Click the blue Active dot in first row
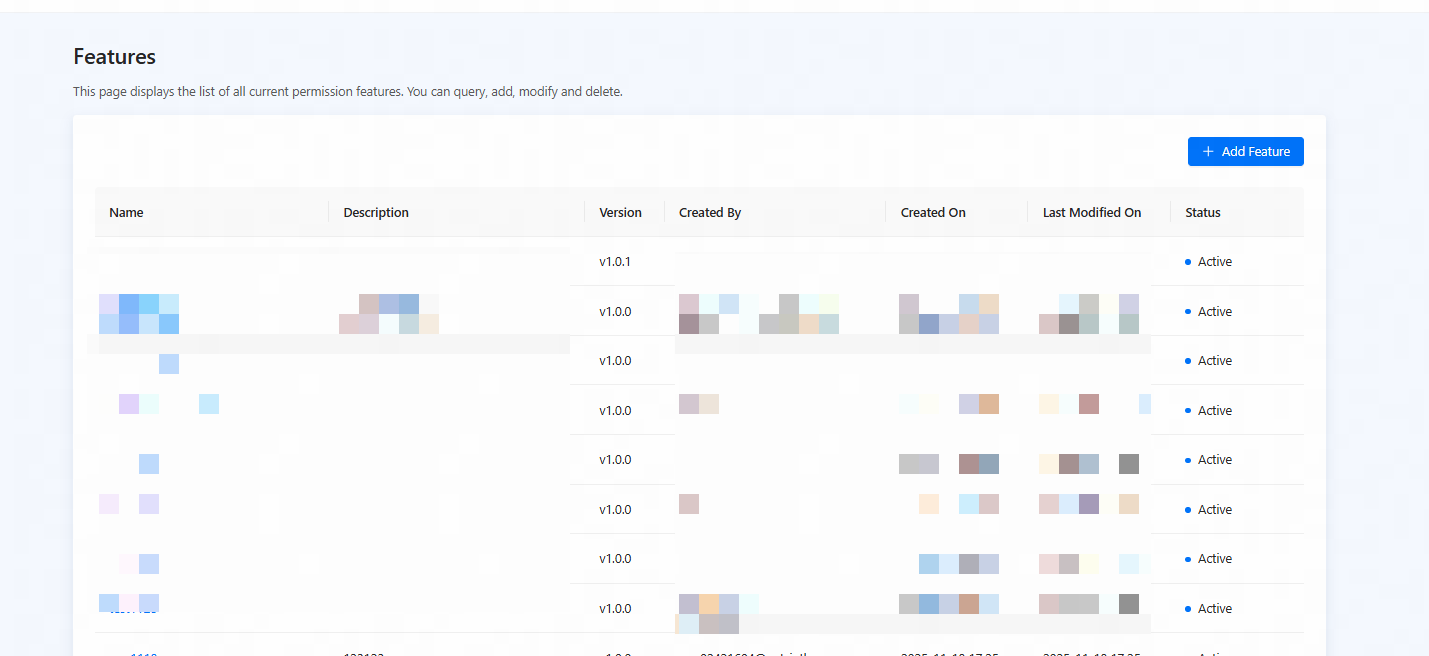The height and width of the screenshot is (656, 1429). click(x=1188, y=262)
